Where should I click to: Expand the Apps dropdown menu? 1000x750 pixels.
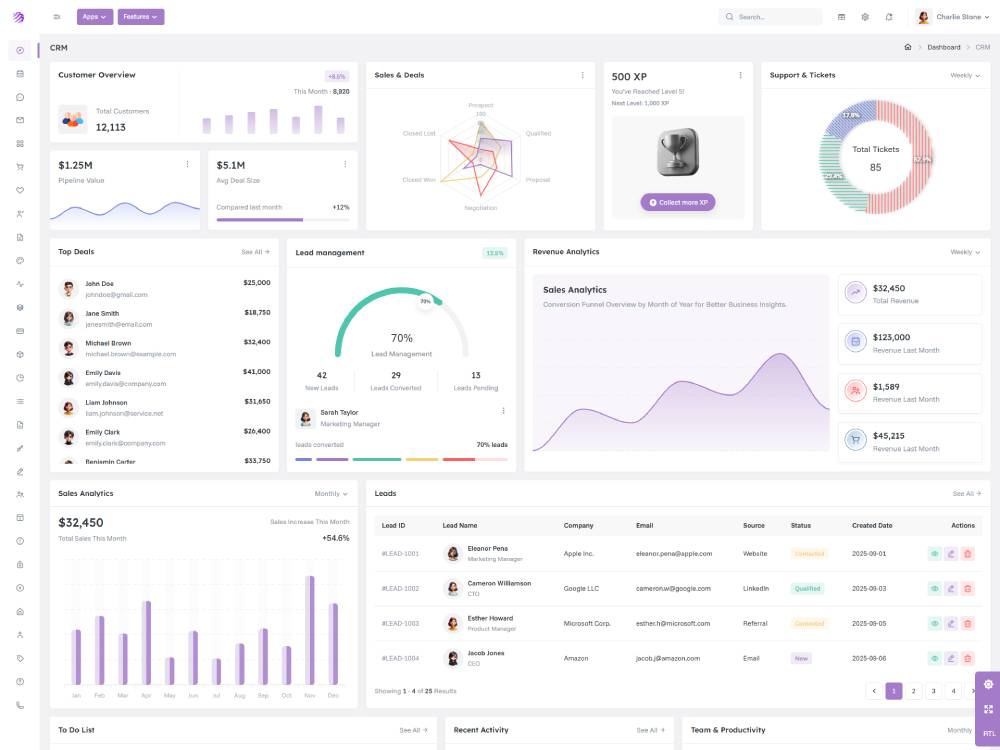[95, 17]
